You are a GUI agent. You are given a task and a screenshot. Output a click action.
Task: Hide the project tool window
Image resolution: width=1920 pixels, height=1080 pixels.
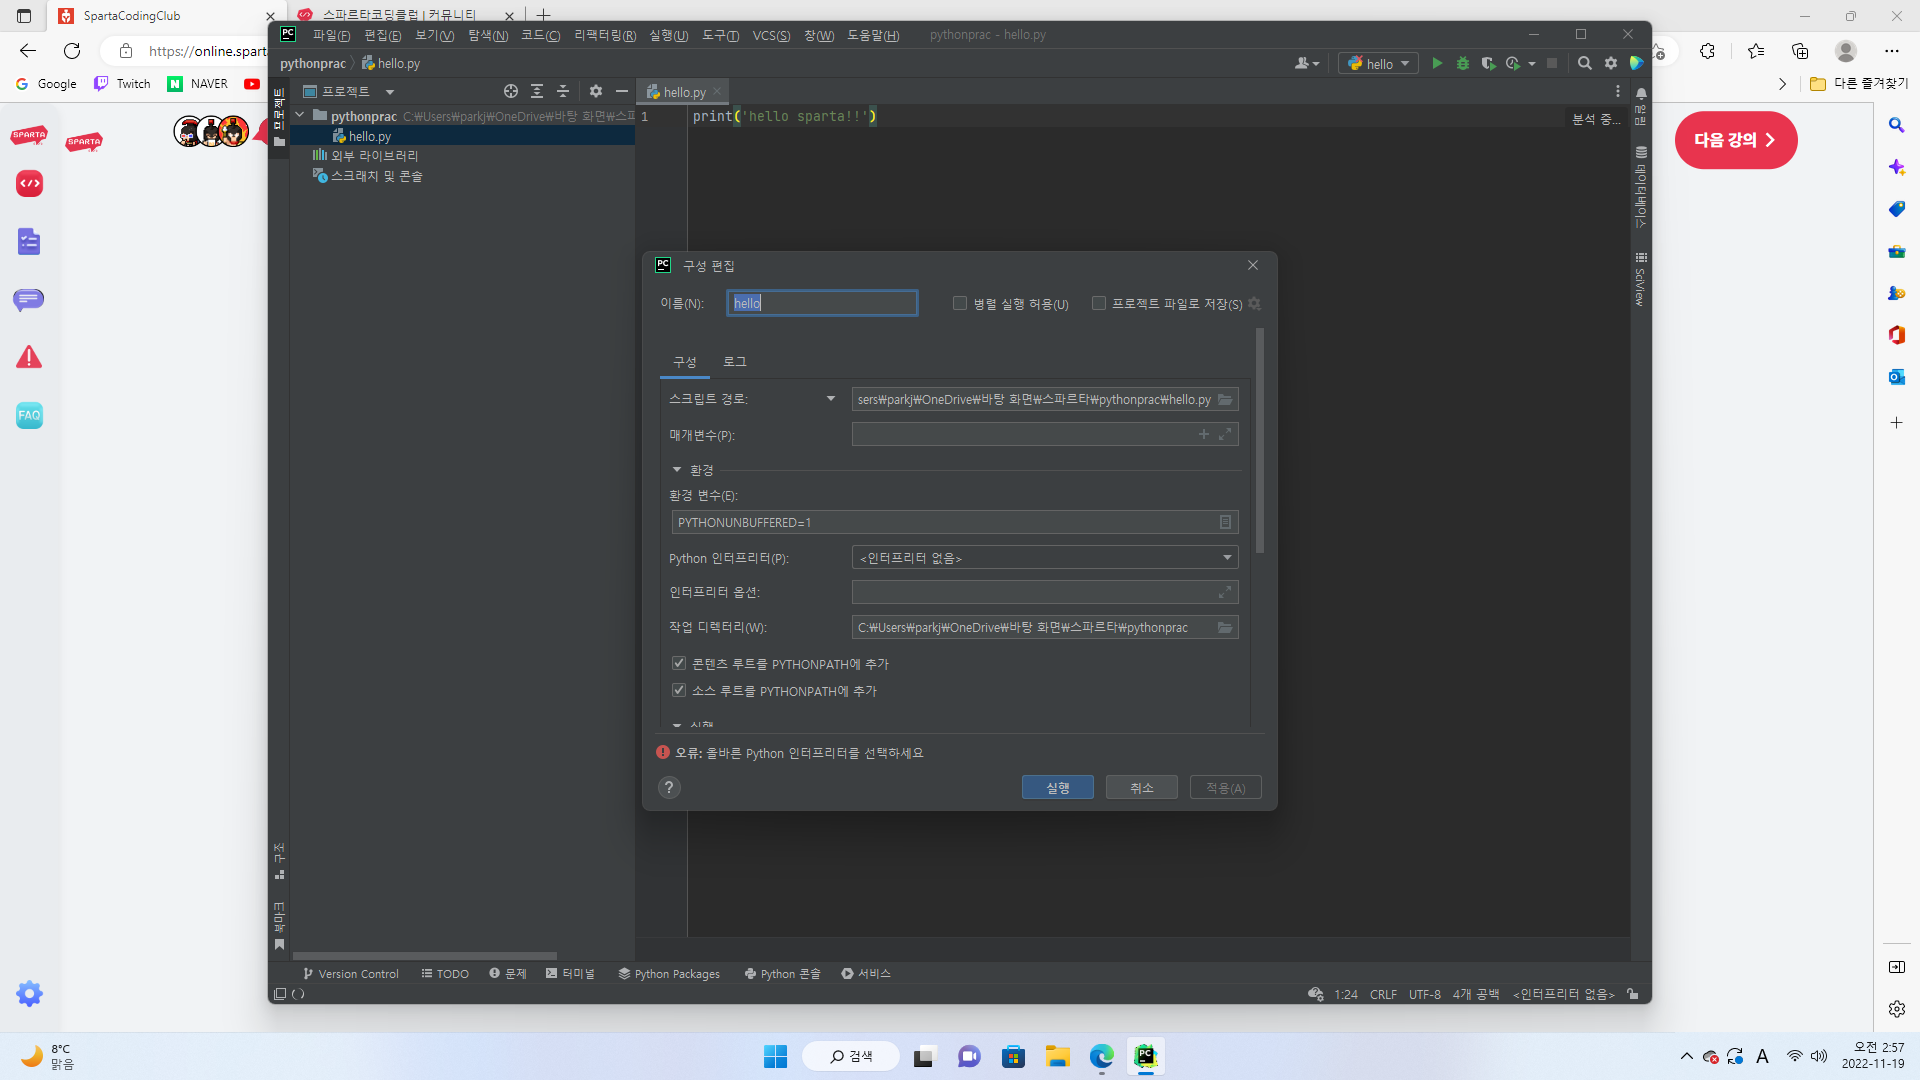(x=622, y=91)
